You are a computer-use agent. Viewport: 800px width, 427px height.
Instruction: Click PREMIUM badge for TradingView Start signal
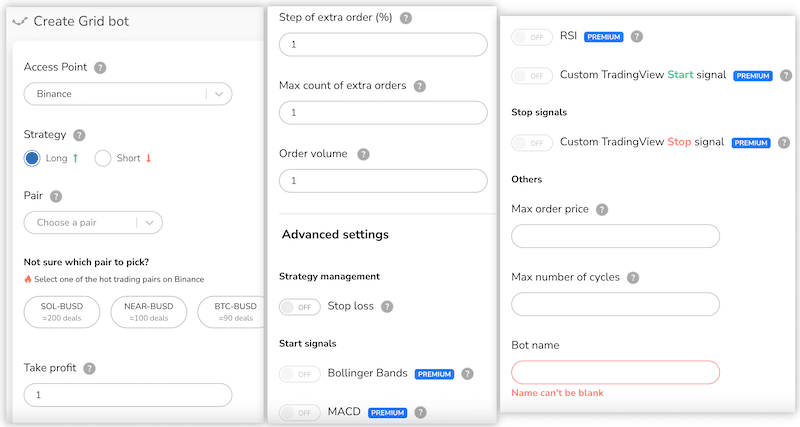(x=753, y=76)
